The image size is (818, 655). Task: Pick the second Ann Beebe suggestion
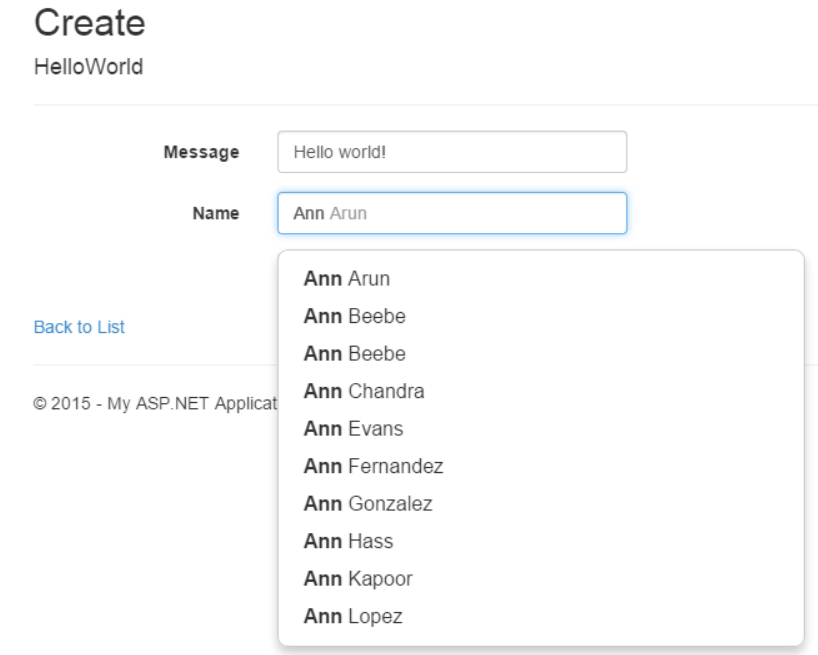pyautogui.click(x=354, y=354)
